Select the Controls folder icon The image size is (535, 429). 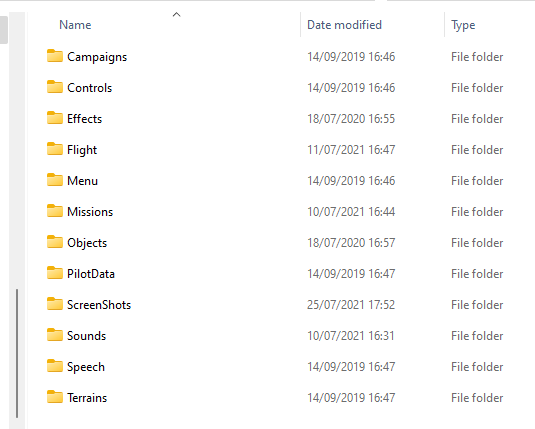(55, 87)
